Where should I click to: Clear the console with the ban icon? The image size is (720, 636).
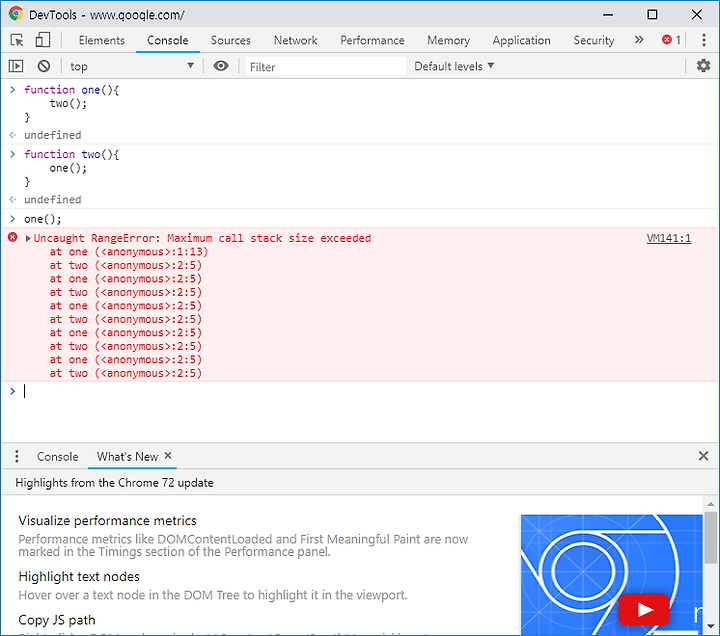[x=44, y=66]
